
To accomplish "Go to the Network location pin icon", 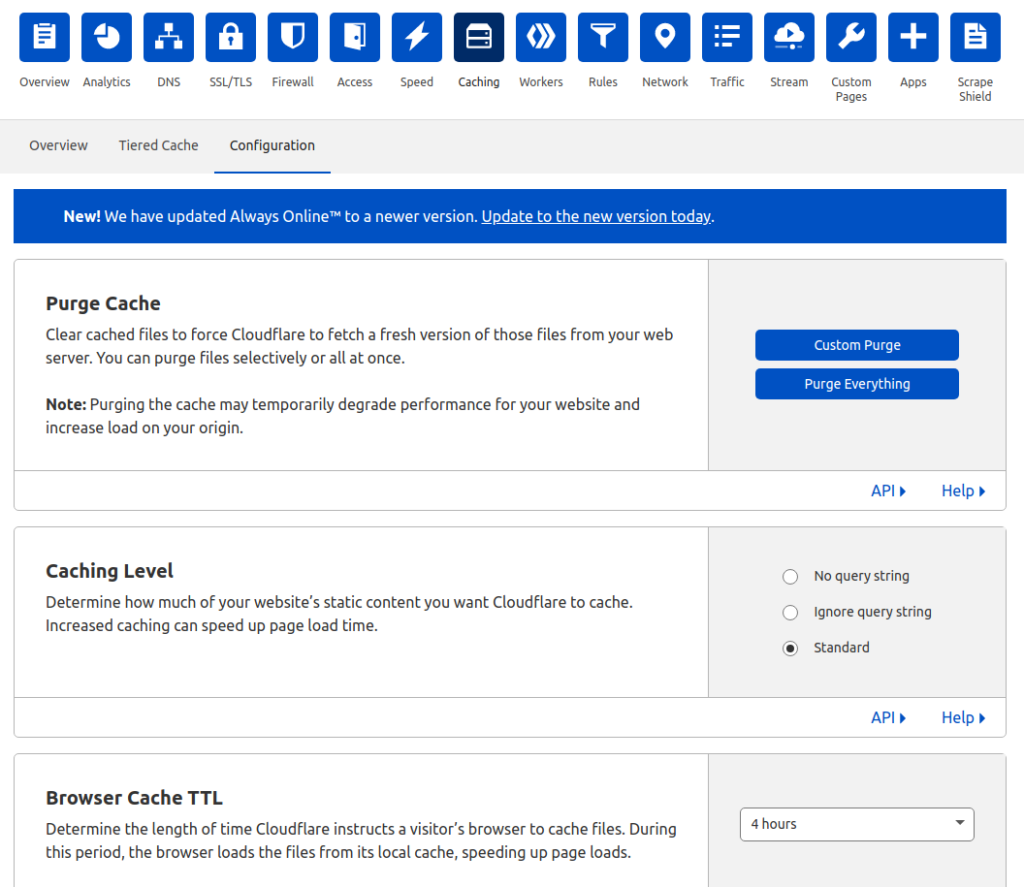I will point(665,37).
